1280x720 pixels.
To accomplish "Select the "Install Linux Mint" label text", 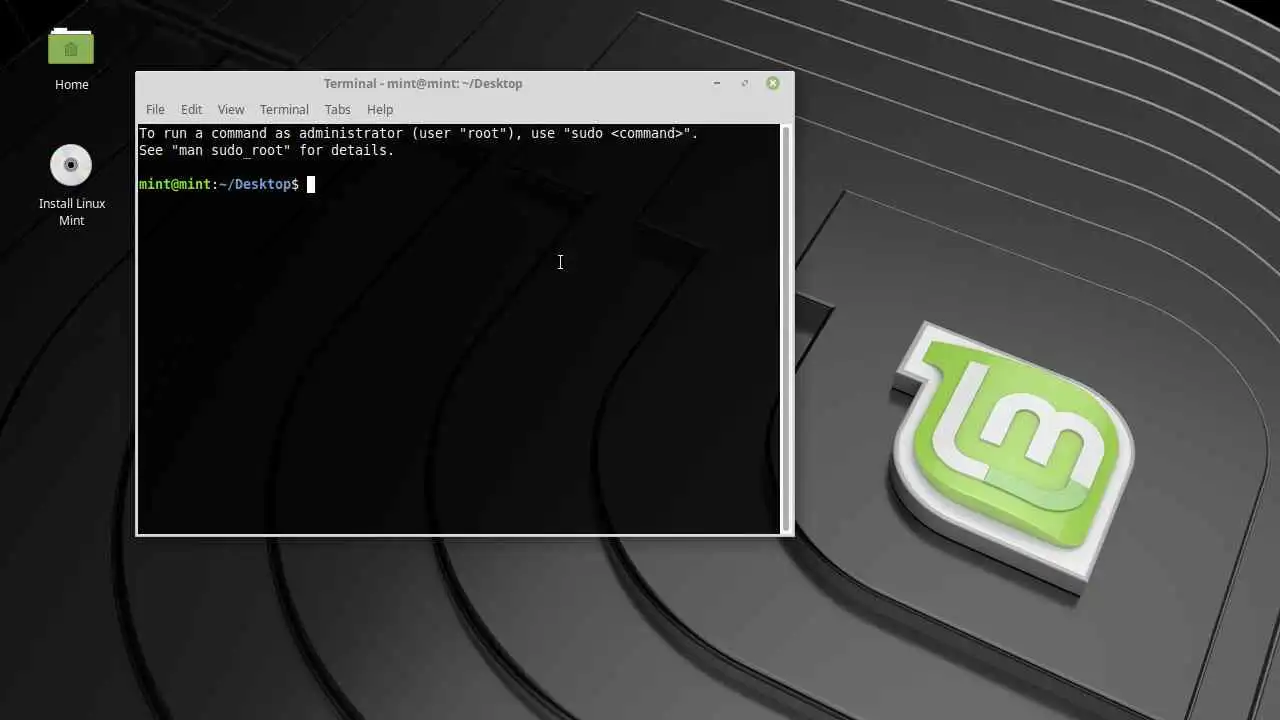I will point(72,212).
